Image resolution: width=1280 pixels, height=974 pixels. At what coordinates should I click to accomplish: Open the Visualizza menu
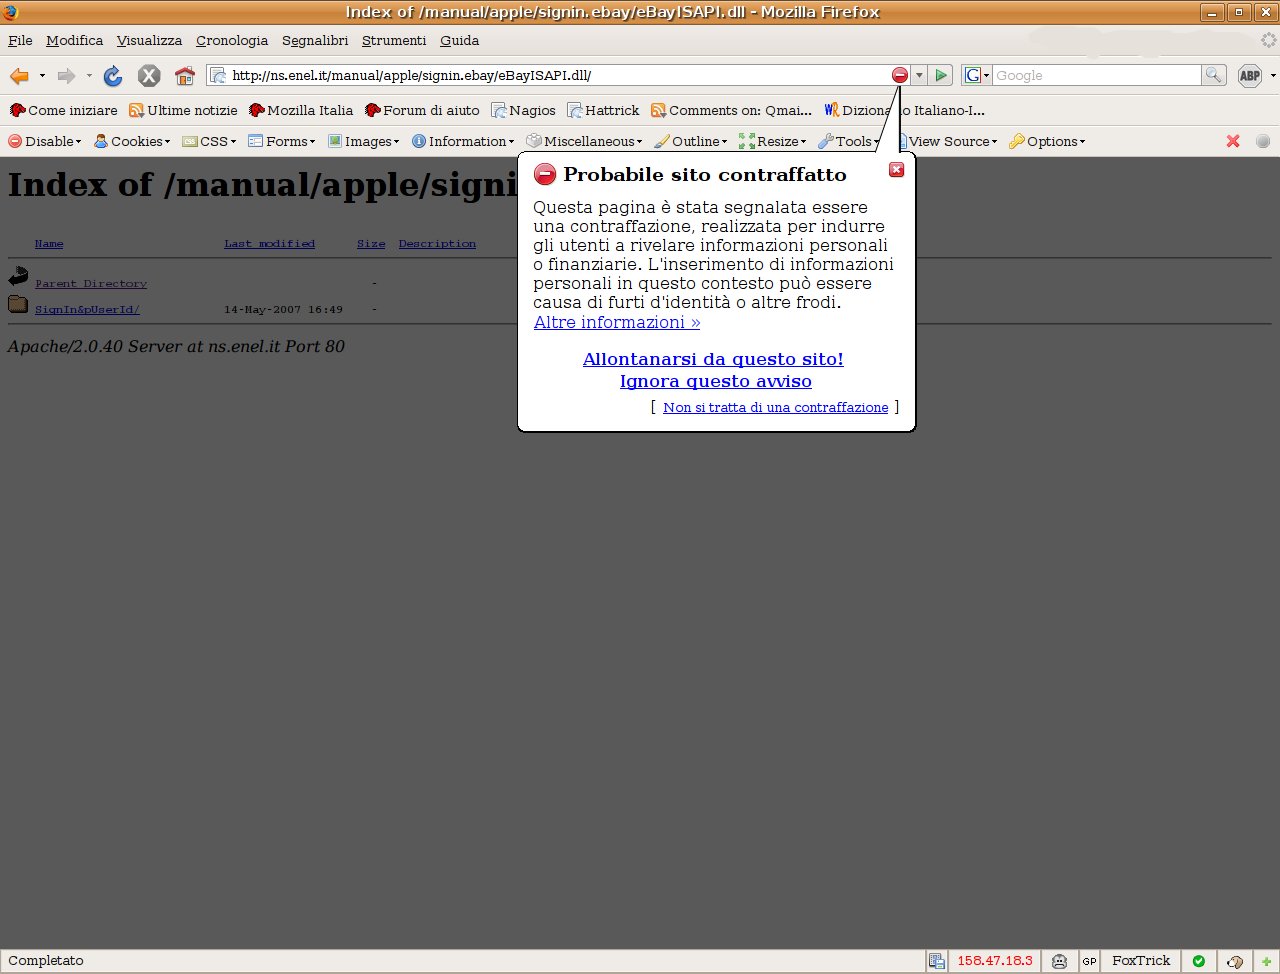(x=149, y=40)
